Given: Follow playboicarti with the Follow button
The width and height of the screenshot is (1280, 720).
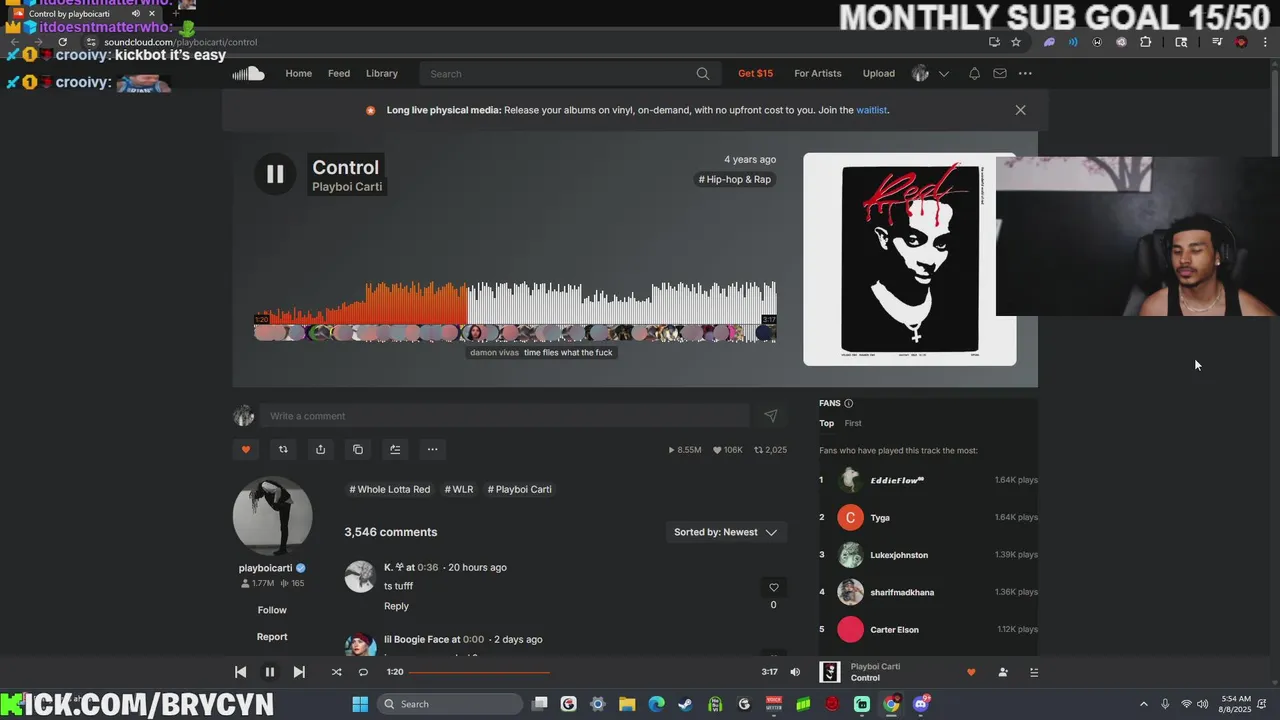Looking at the screenshot, I should click(x=272, y=610).
